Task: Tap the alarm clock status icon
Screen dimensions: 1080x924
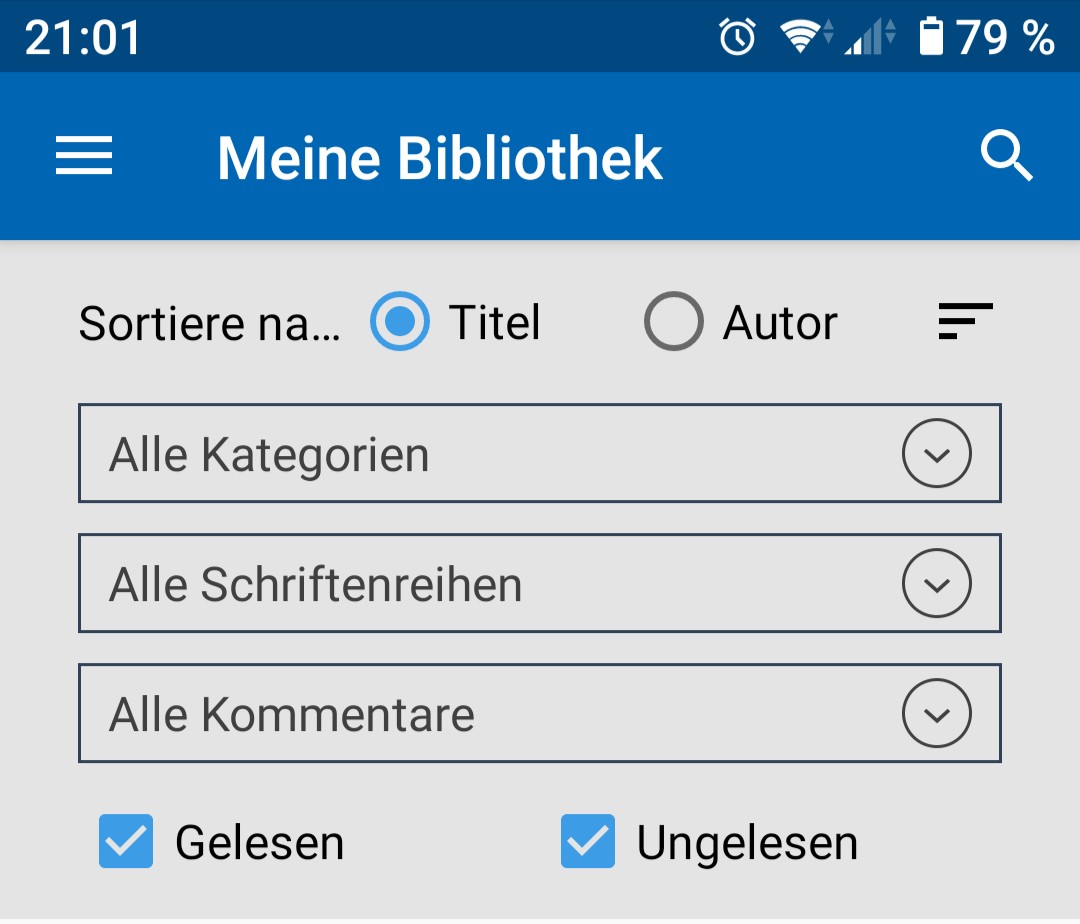Action: tap(738, 38)
